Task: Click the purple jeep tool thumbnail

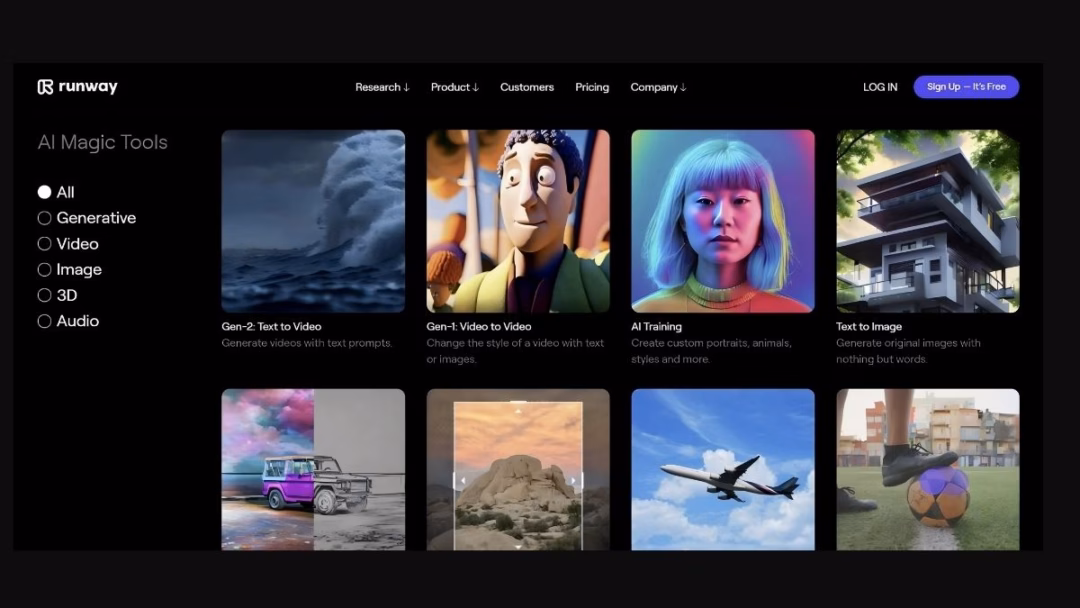Action: (x=313, y=469)
